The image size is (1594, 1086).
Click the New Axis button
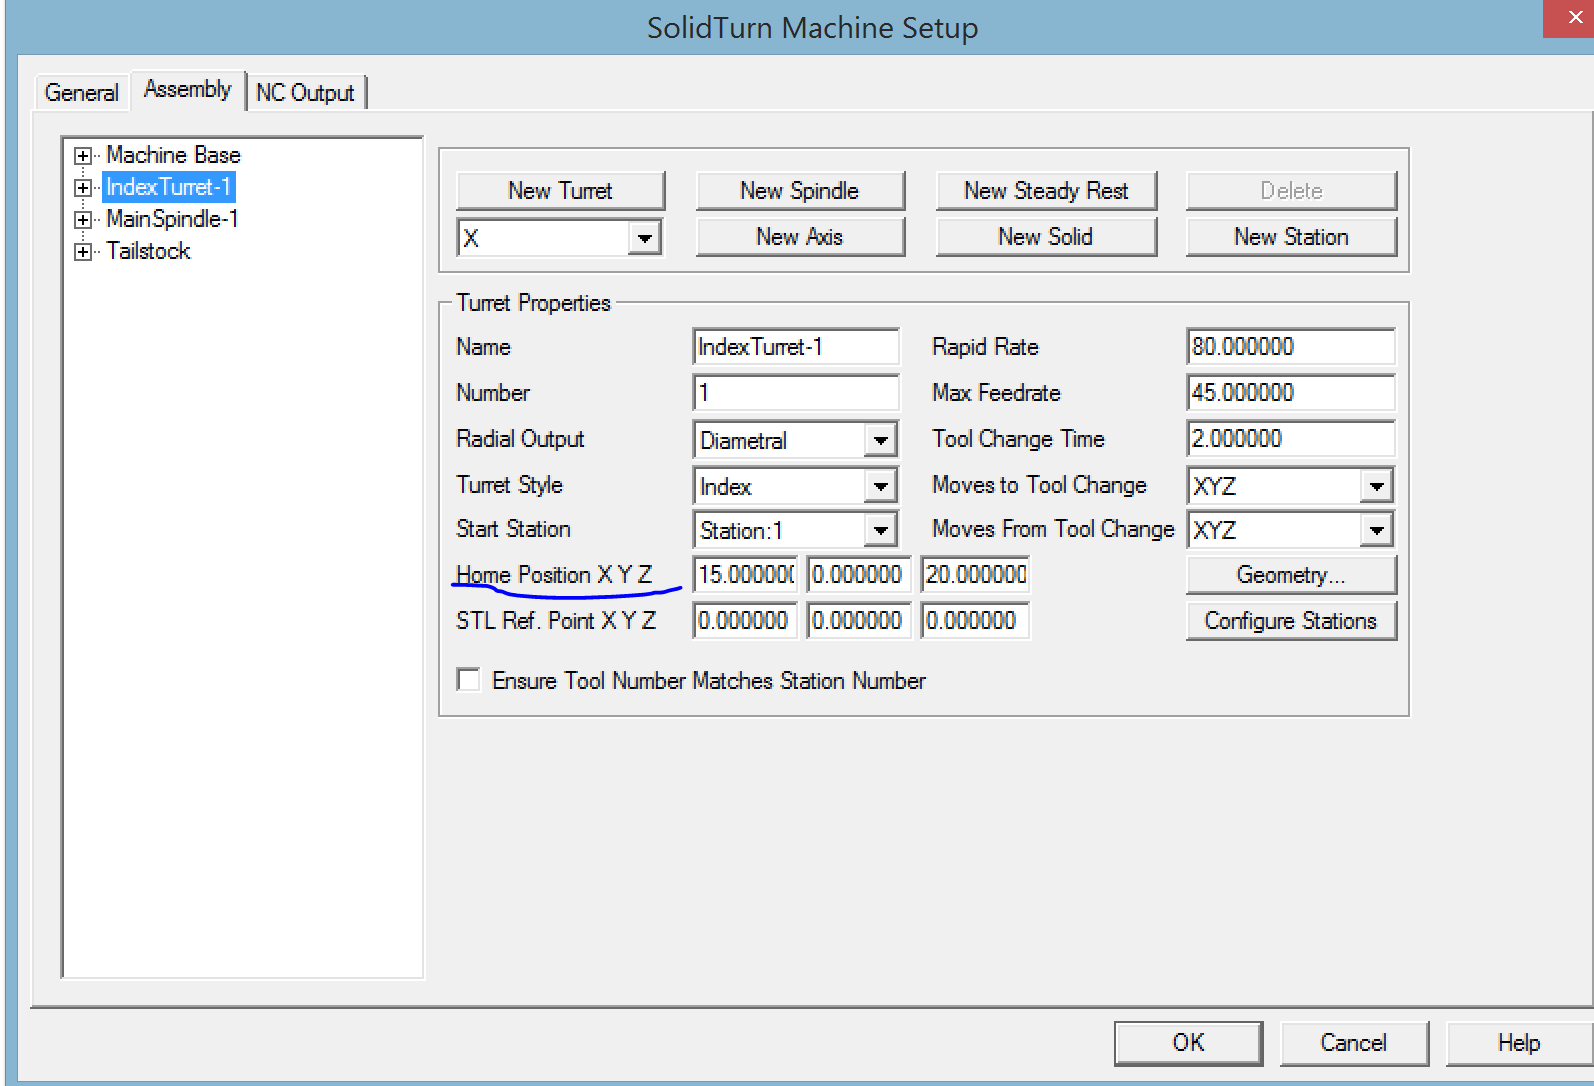click(800, 237)
